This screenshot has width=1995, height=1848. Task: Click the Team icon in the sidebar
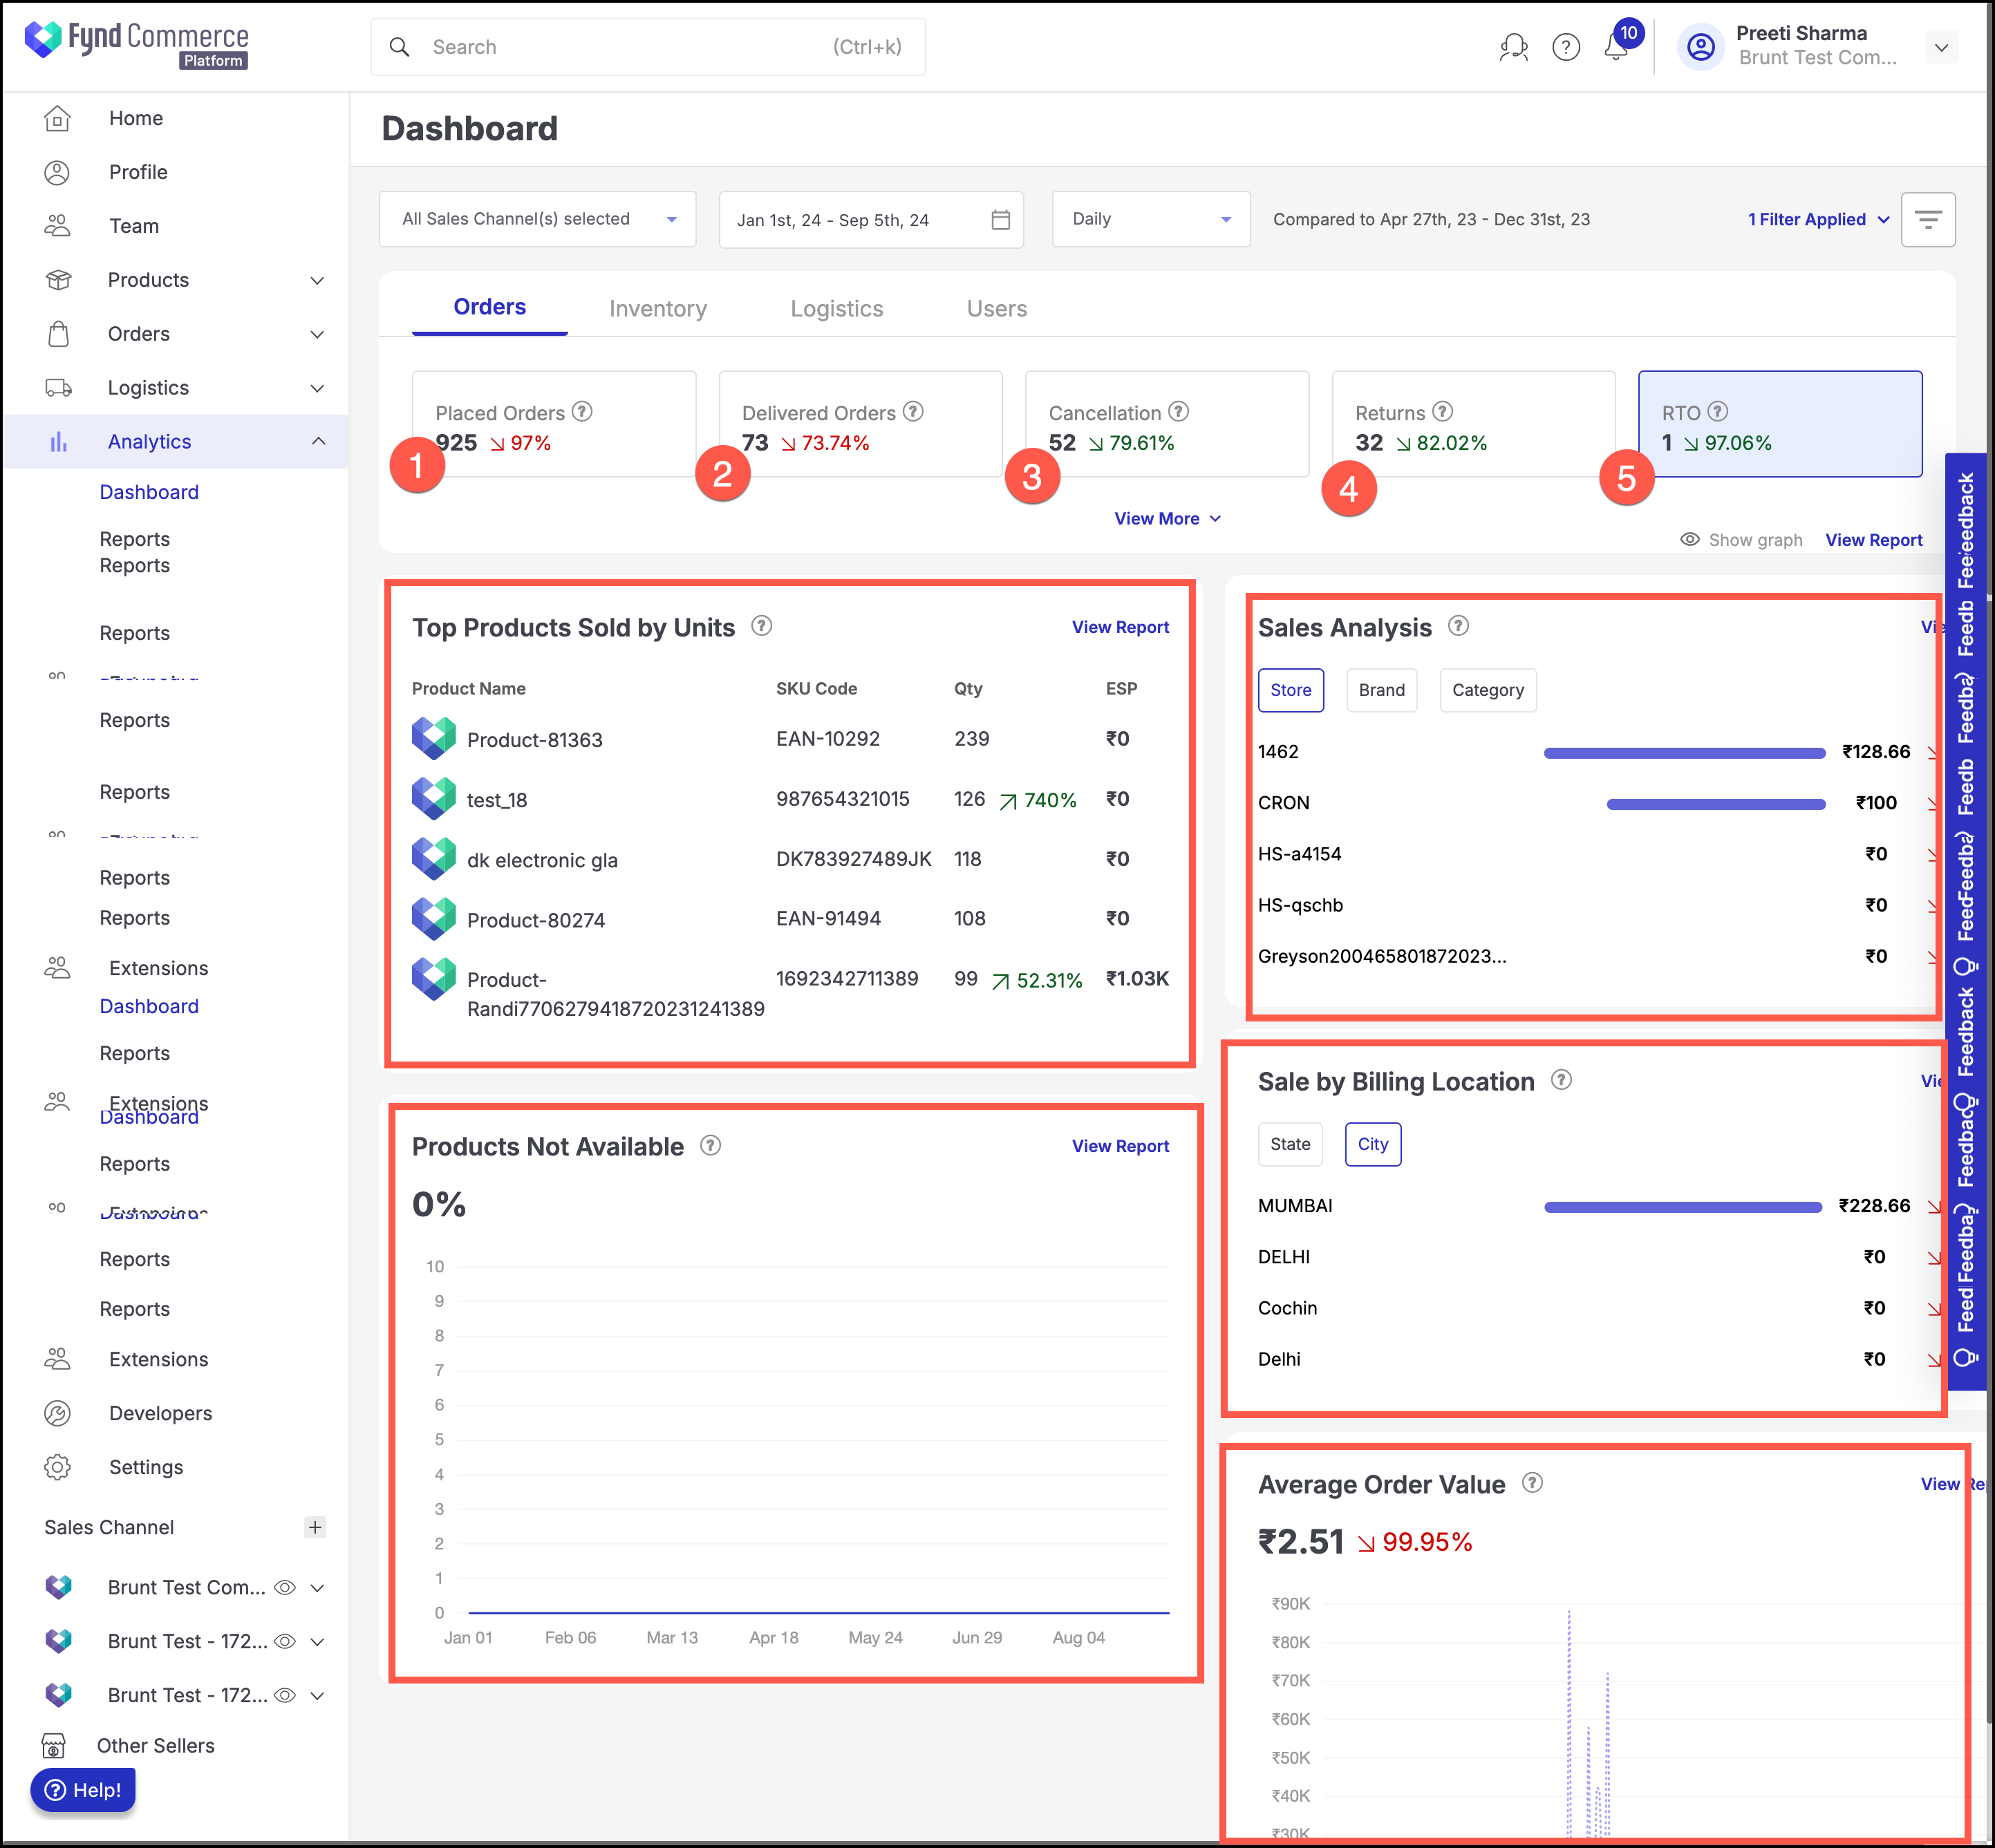57,226
